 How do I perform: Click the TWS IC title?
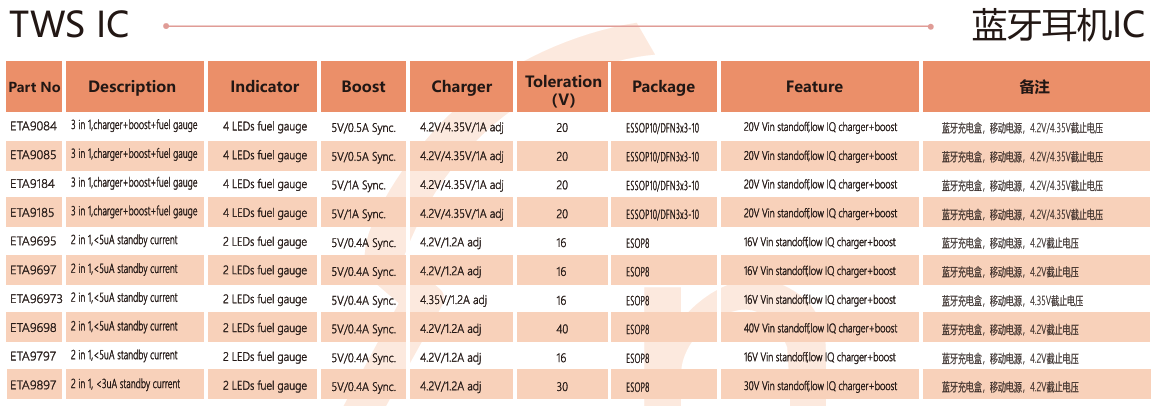[68, 25]
